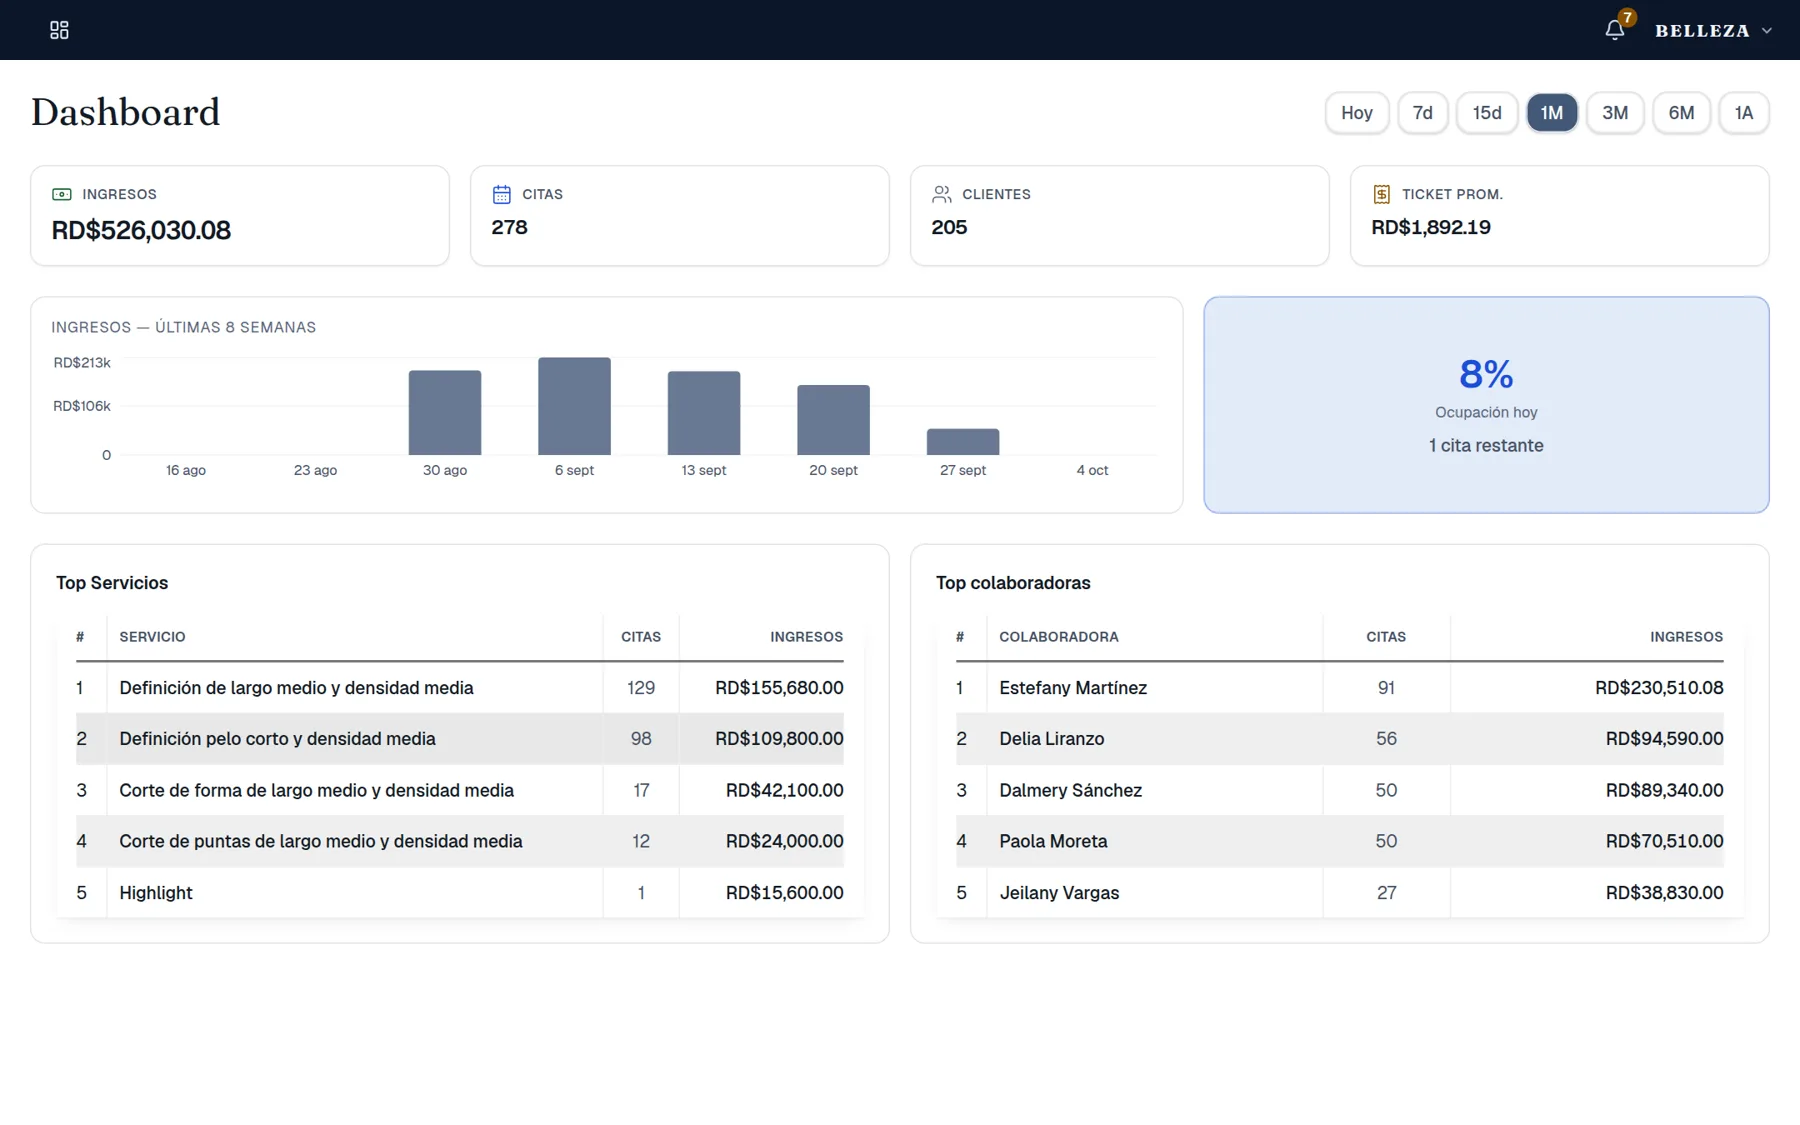Click the RD$155,680.00 income value
This screenshot has height=1125, width=1800.
(779, 688)
